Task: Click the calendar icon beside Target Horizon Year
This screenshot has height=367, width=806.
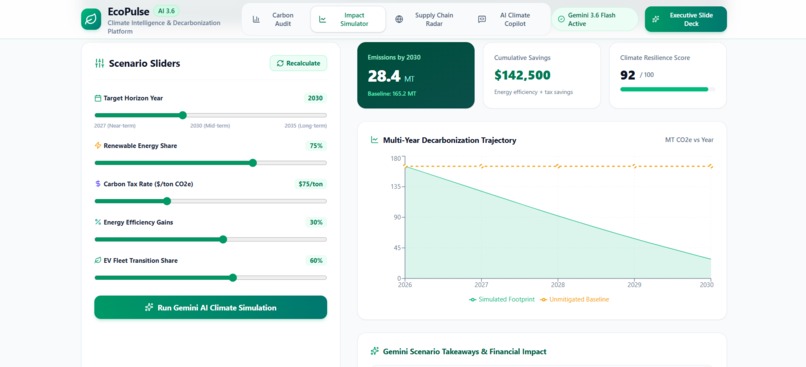Action: (x=98, y=98)
